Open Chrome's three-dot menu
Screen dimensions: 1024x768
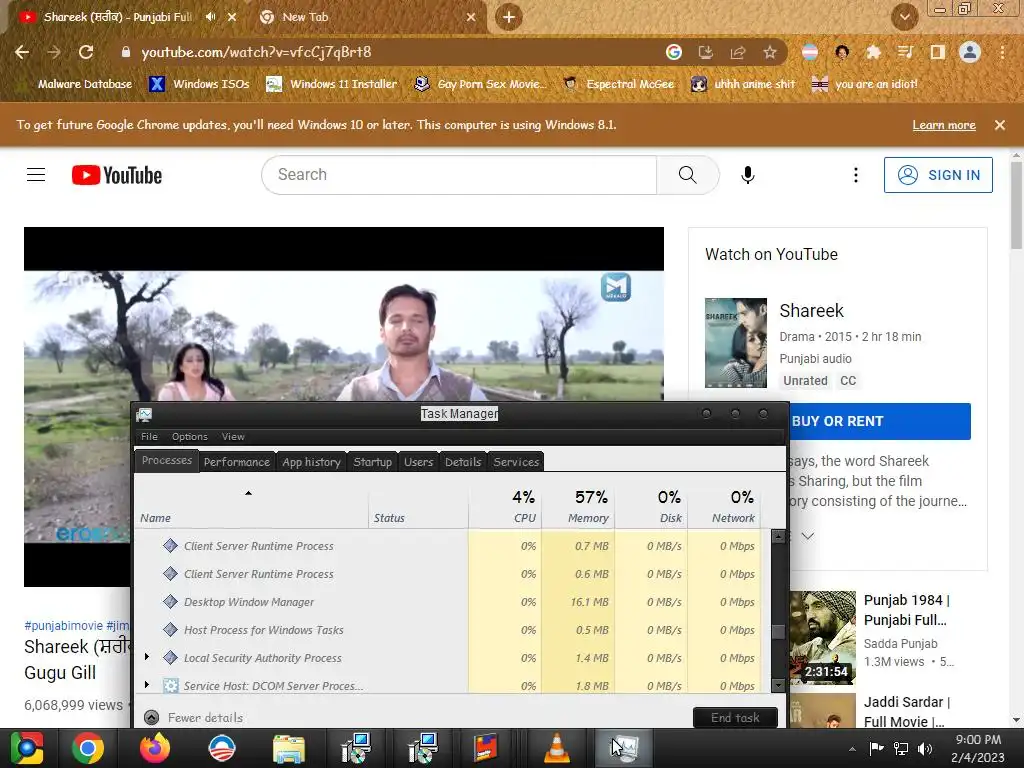(x=1002, y=52)
